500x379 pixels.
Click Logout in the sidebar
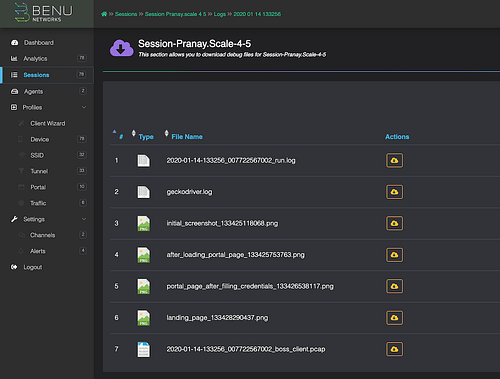point(33,267)
